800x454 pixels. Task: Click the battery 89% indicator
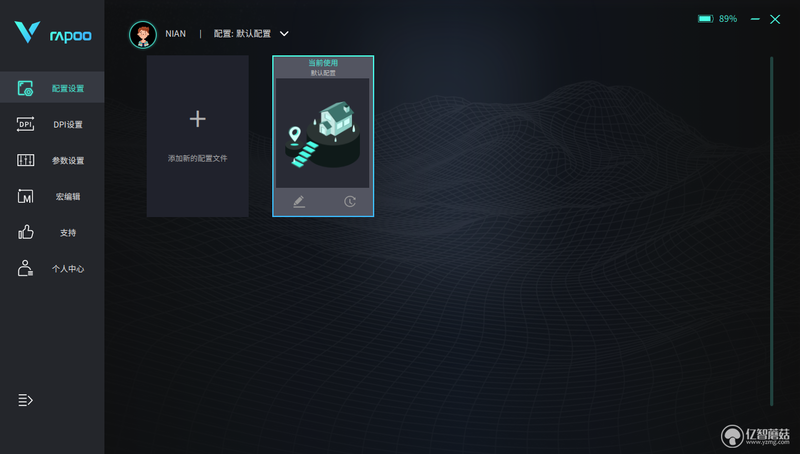[717, 19]
